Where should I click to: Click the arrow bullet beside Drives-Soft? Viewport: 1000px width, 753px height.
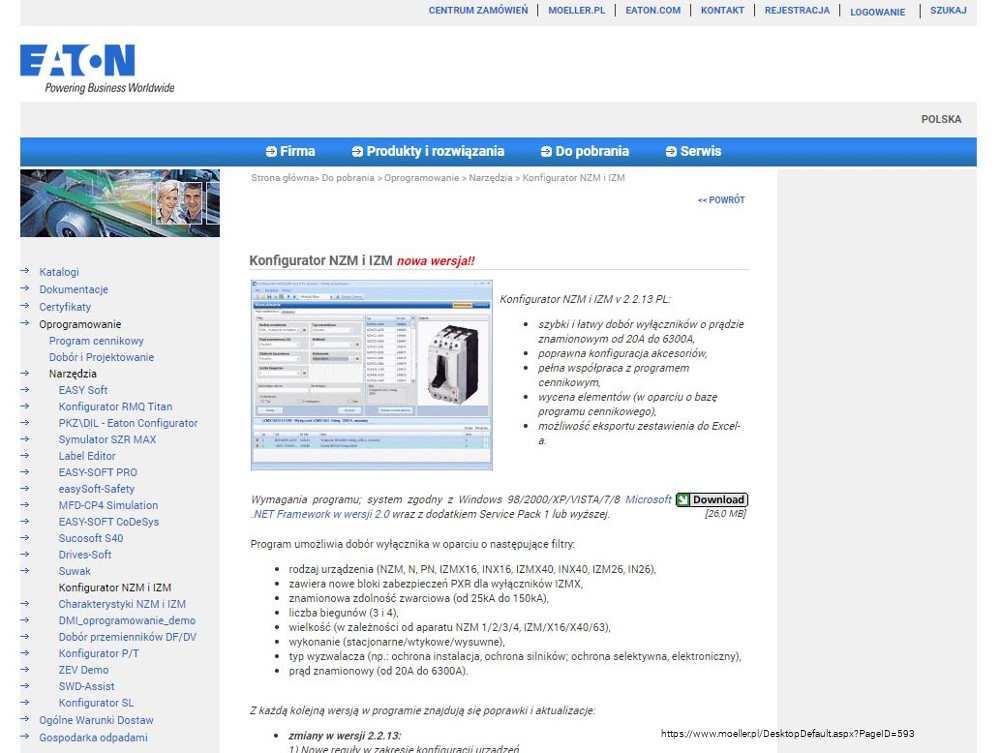tap(25, 554)
